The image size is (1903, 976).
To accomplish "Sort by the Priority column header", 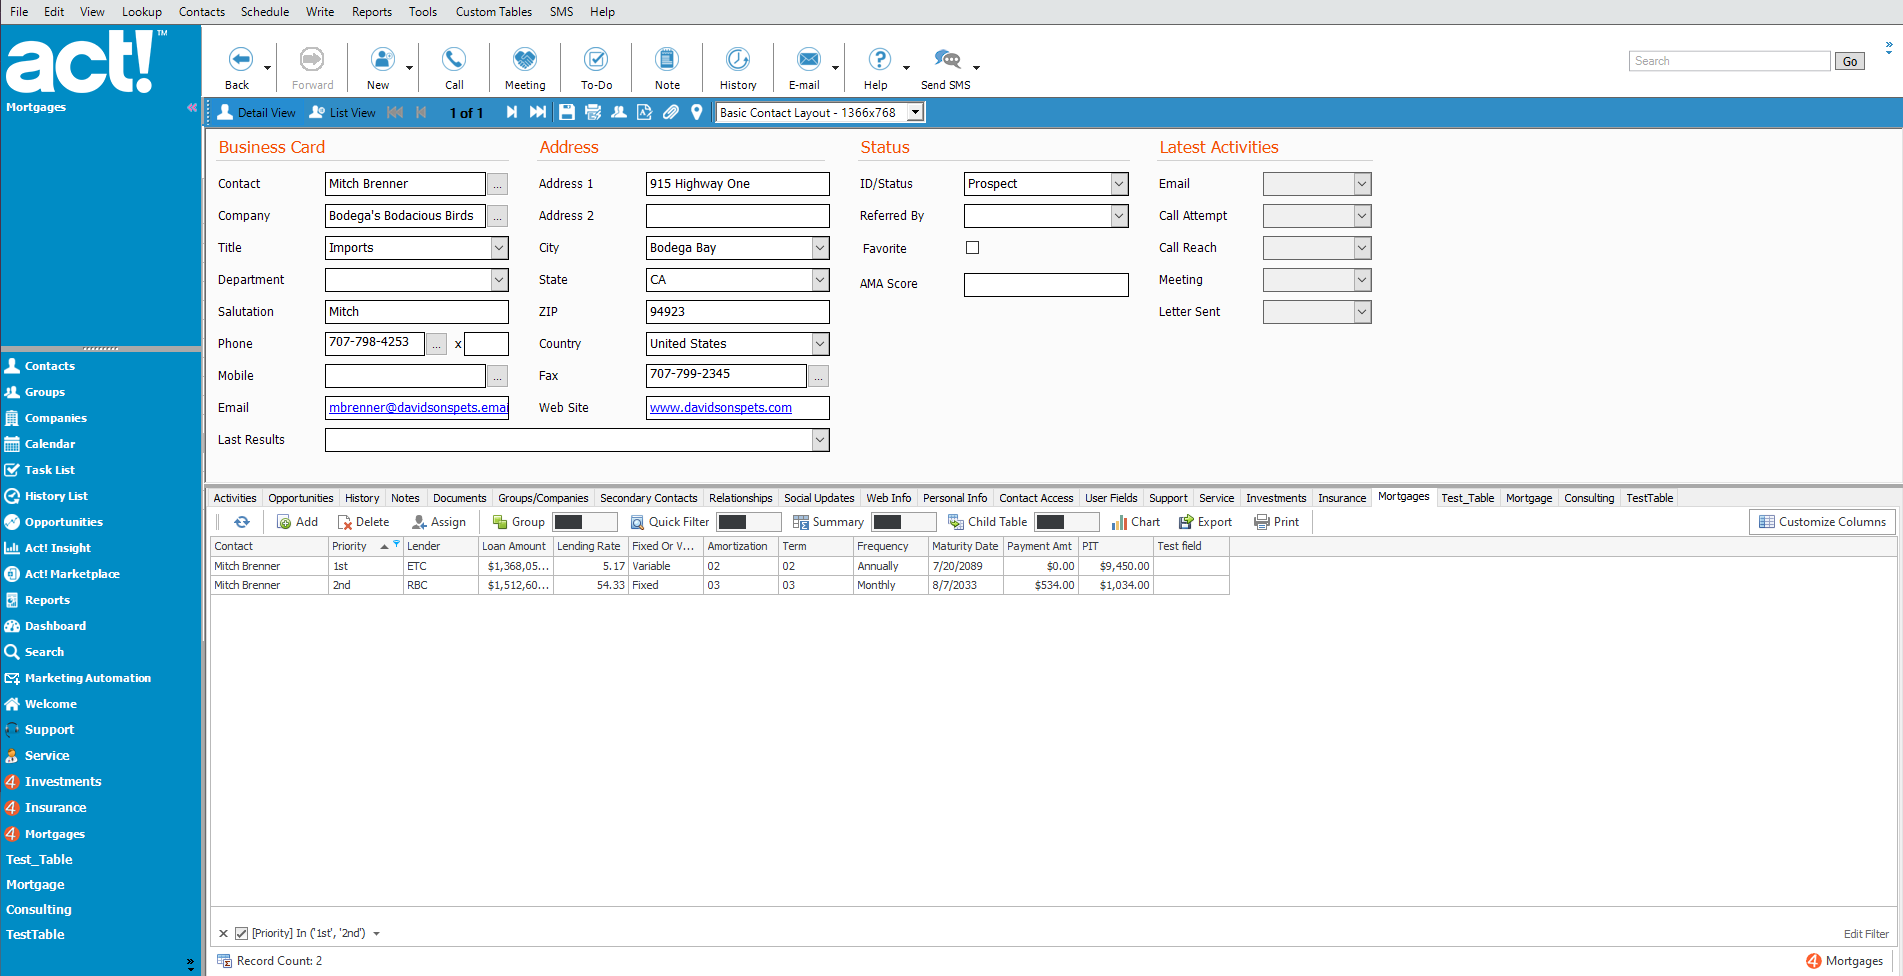I will (365, 546).
